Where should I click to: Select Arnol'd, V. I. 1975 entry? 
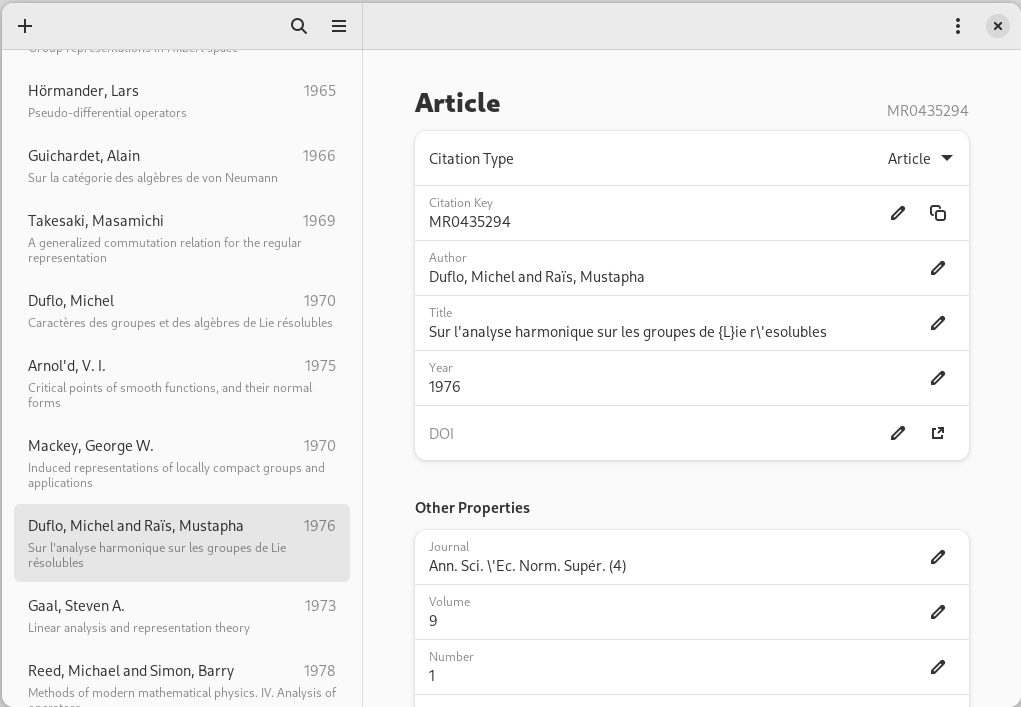pos(182,383)
